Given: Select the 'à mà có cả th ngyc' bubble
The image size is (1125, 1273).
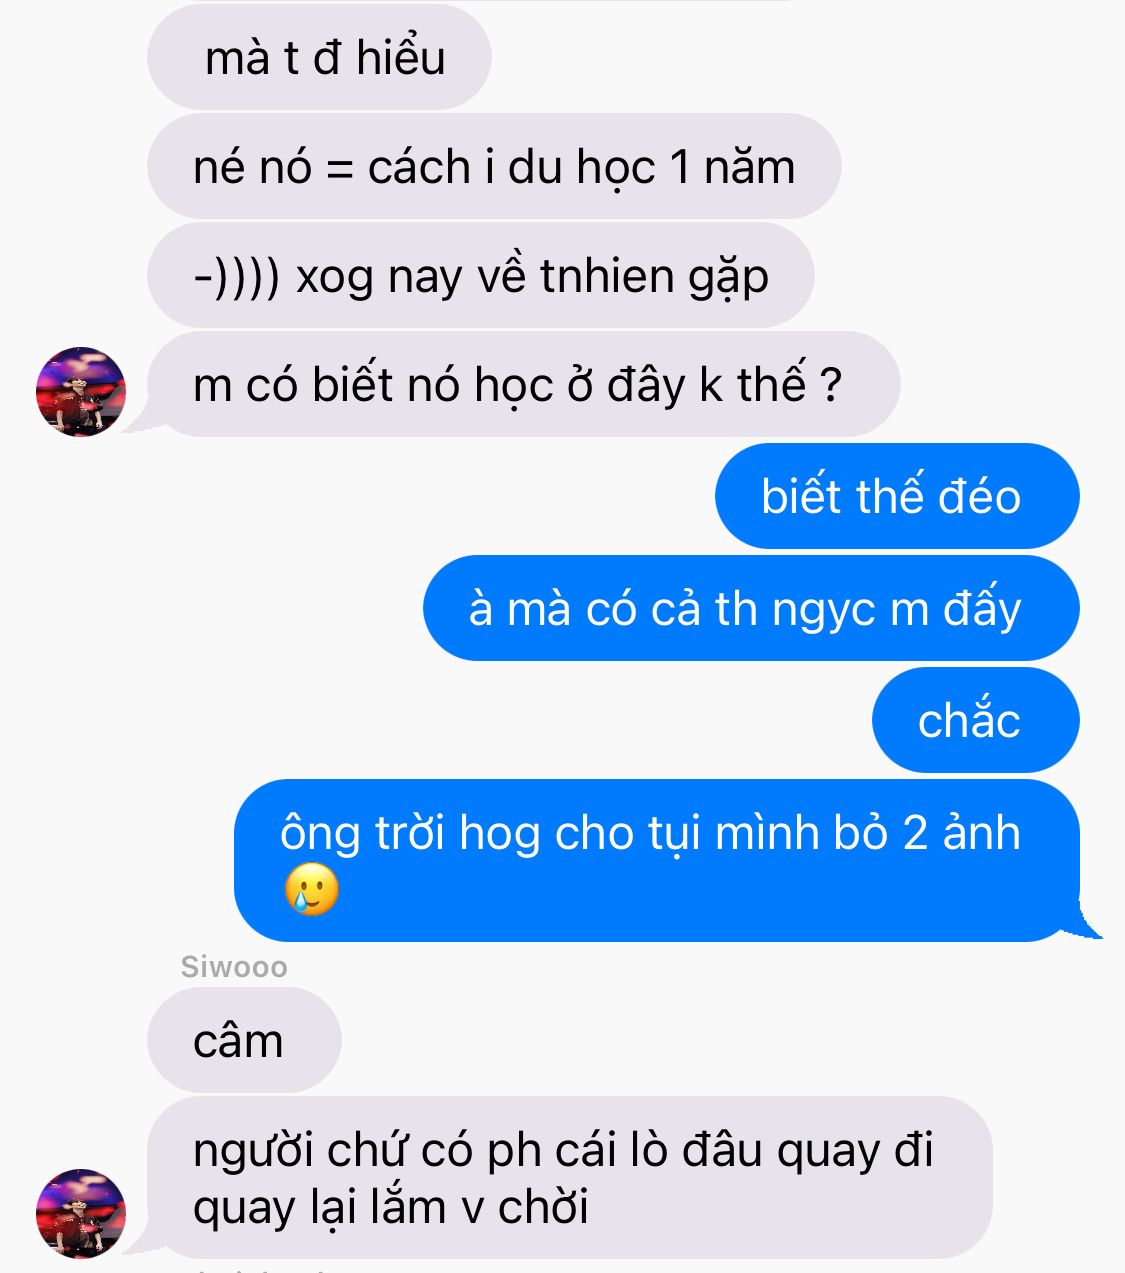Looking at the screenshot, I should (x=751, y=608).
